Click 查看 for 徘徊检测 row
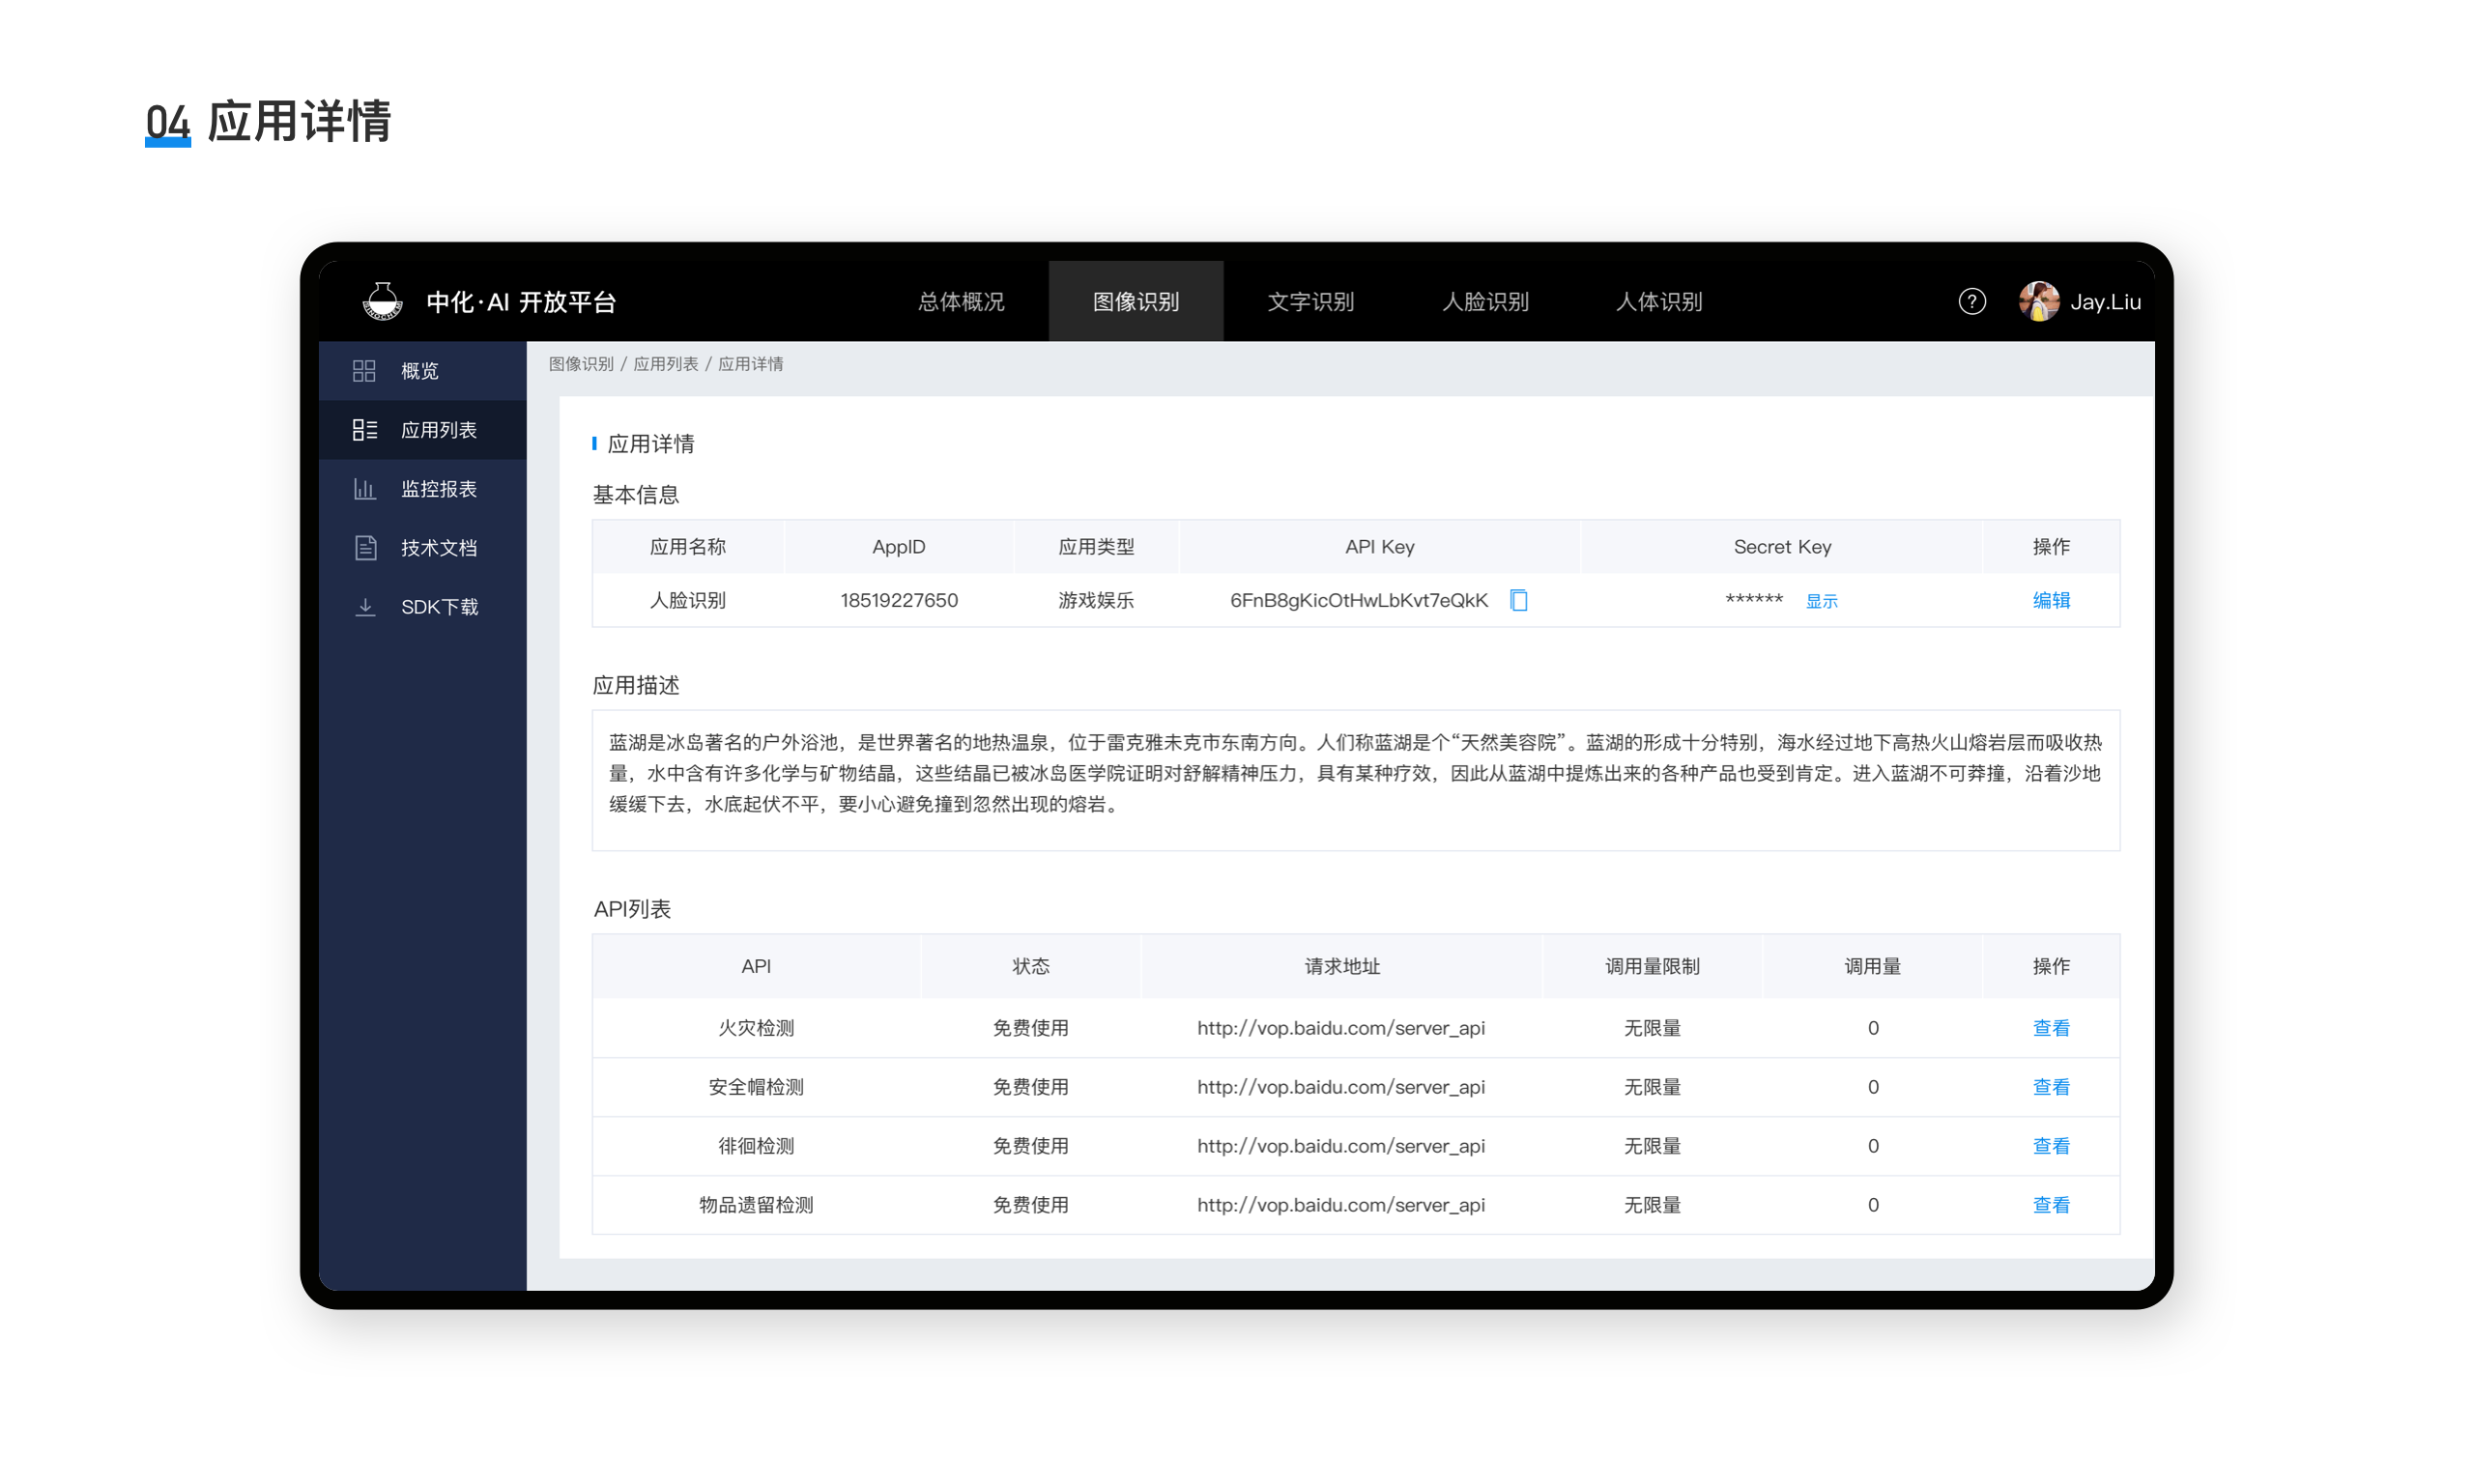2474x1484 pixels. (x=2051, y=1146)
